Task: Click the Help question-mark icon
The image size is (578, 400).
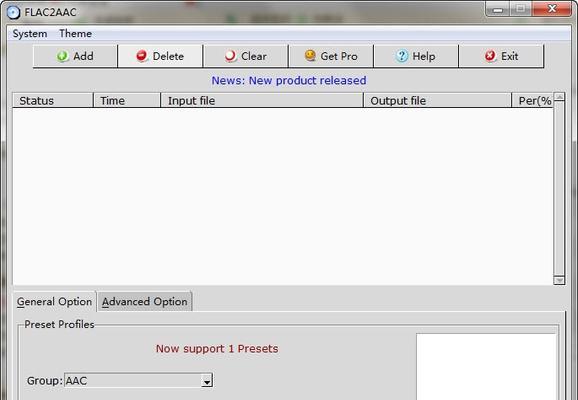Action: pyautogui.click(x=402, y=56)
